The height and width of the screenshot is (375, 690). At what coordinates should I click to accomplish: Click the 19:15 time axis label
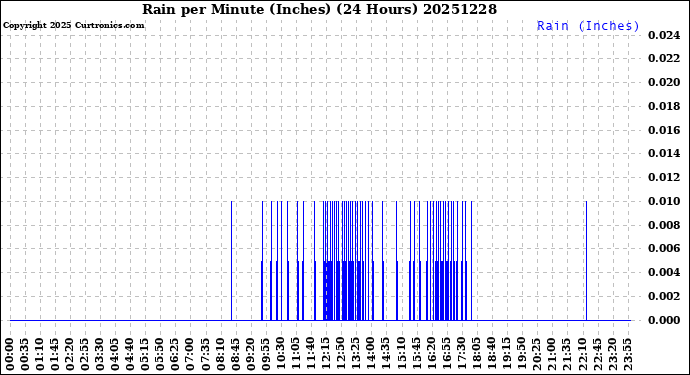[507, 355]
